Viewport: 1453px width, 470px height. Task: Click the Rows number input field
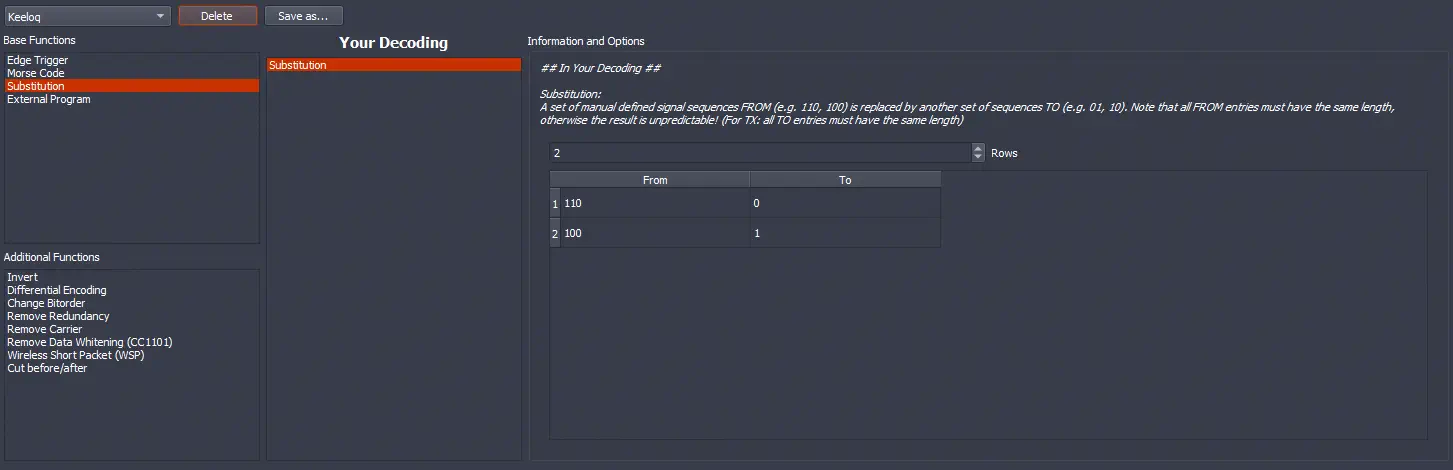pos(760,153)
